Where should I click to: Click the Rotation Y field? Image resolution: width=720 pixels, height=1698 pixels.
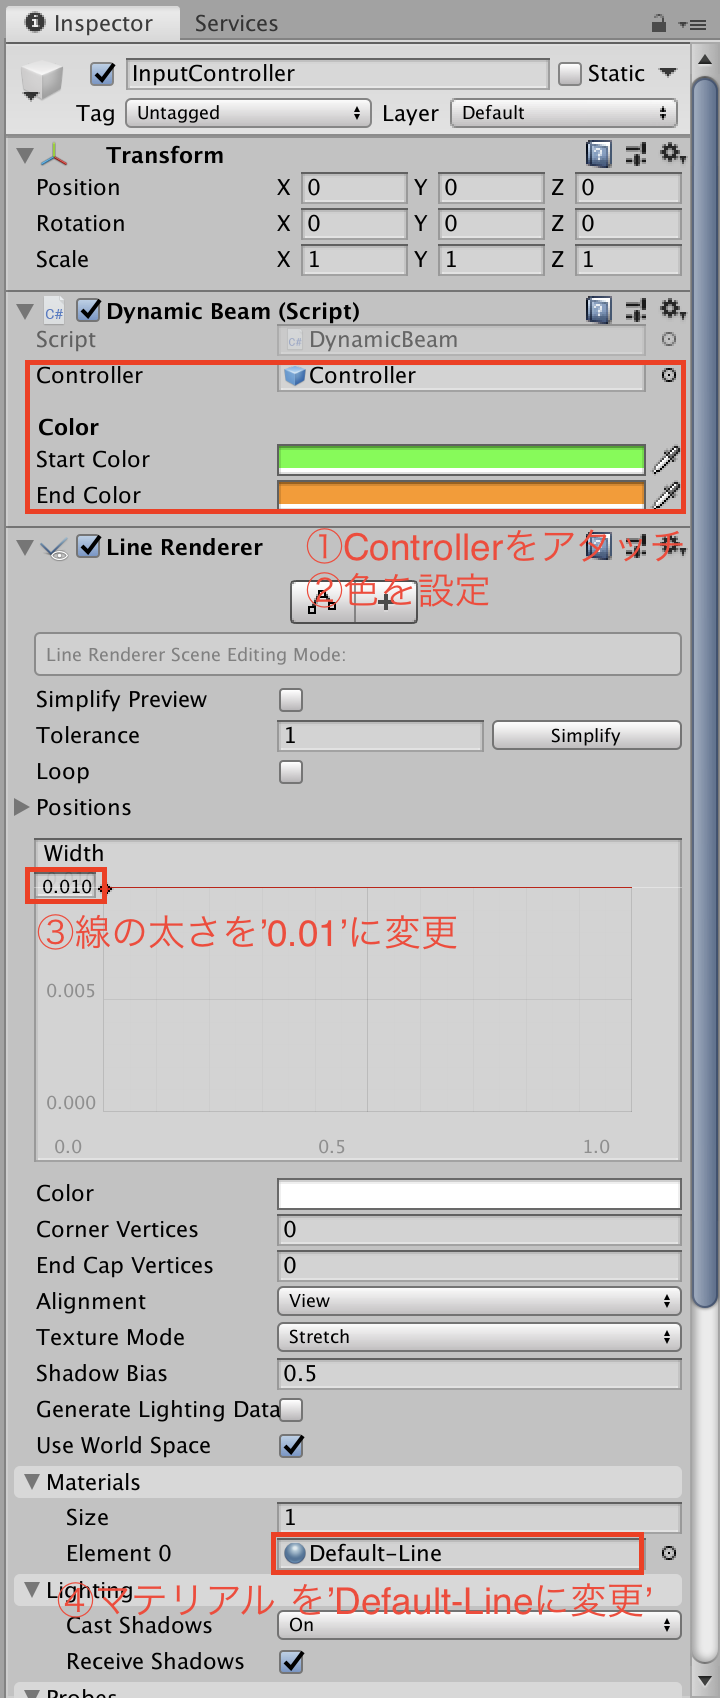tap(491, 224)
